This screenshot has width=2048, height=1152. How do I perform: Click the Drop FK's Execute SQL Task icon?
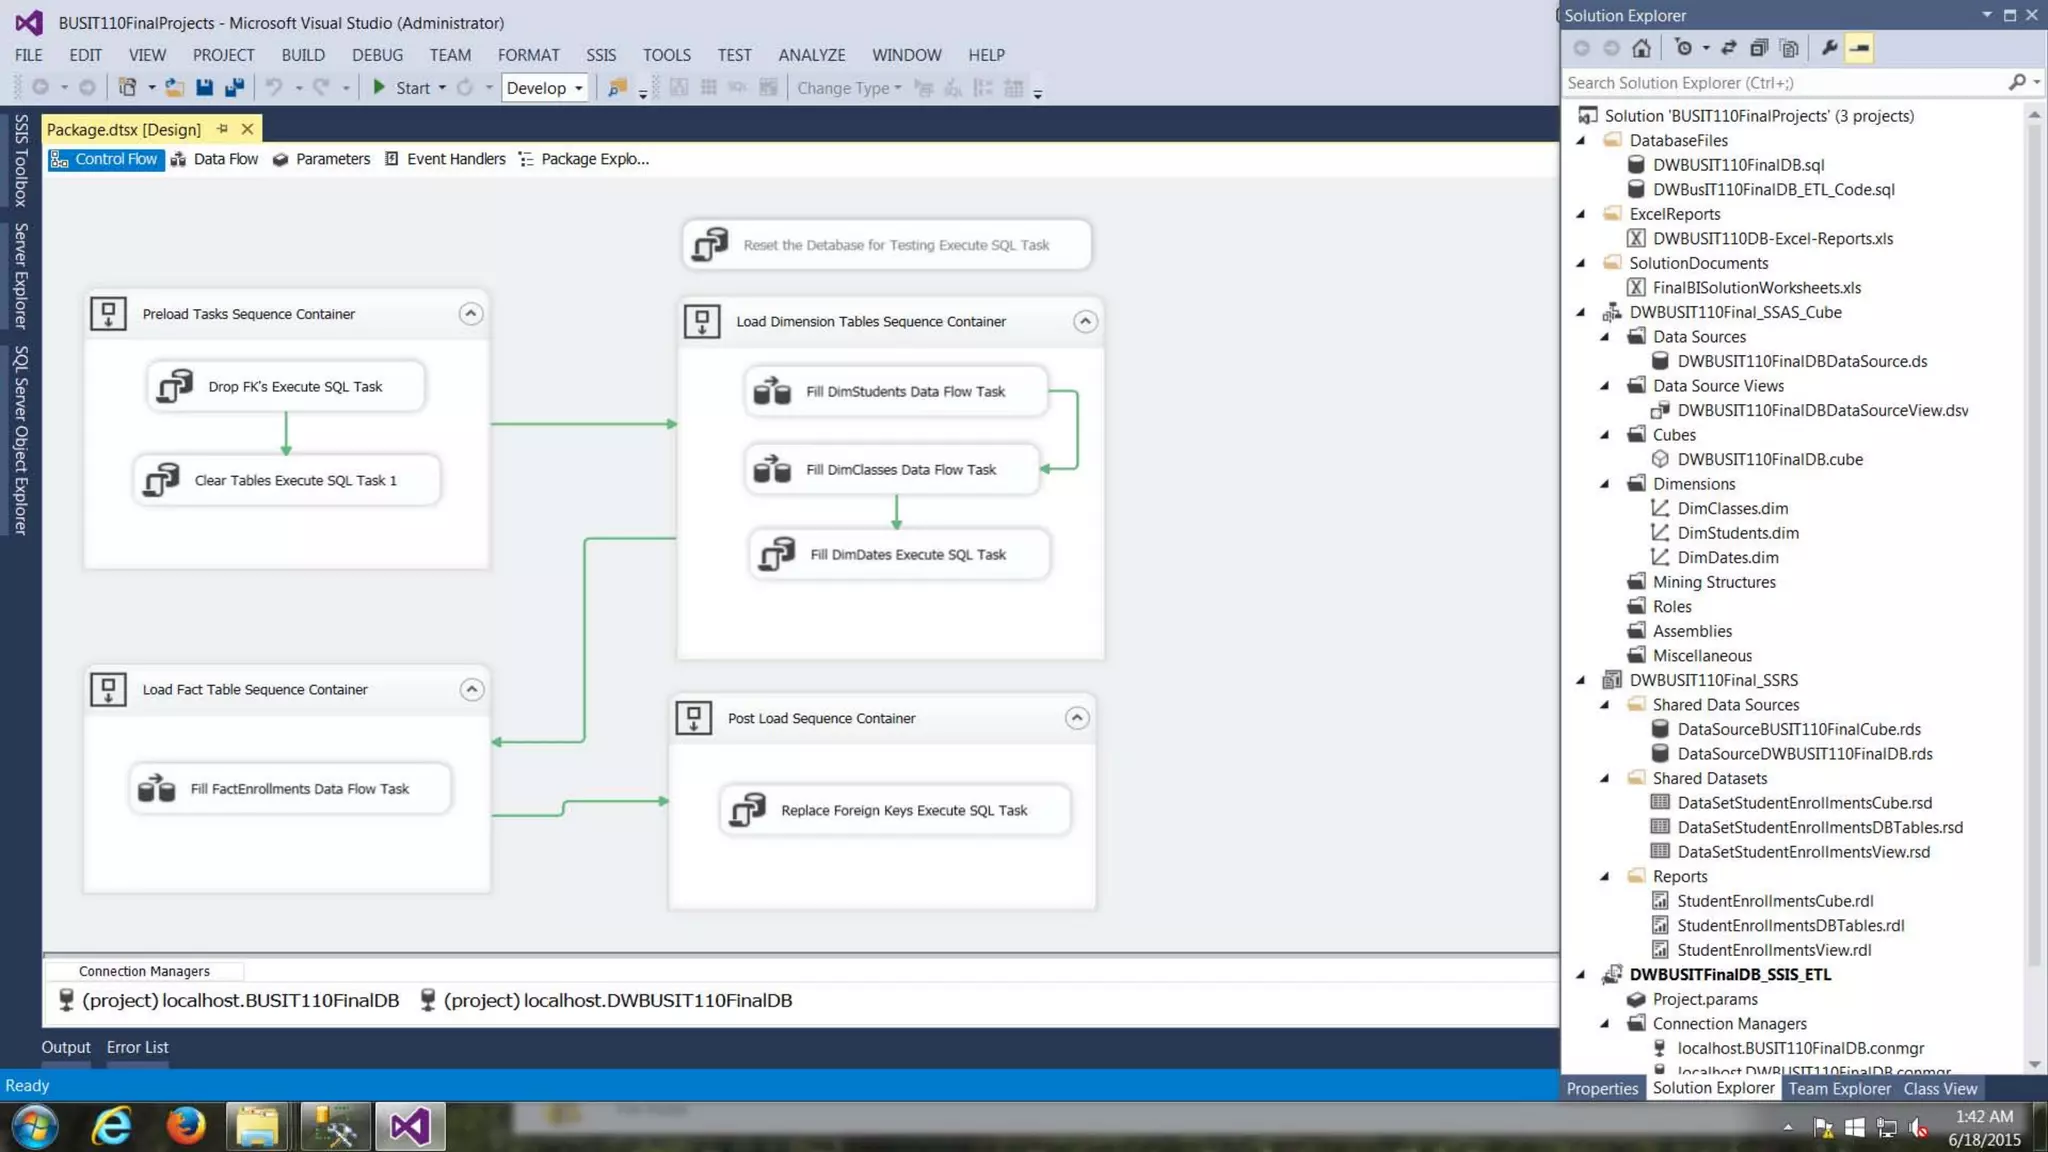(x=175, y=386)
